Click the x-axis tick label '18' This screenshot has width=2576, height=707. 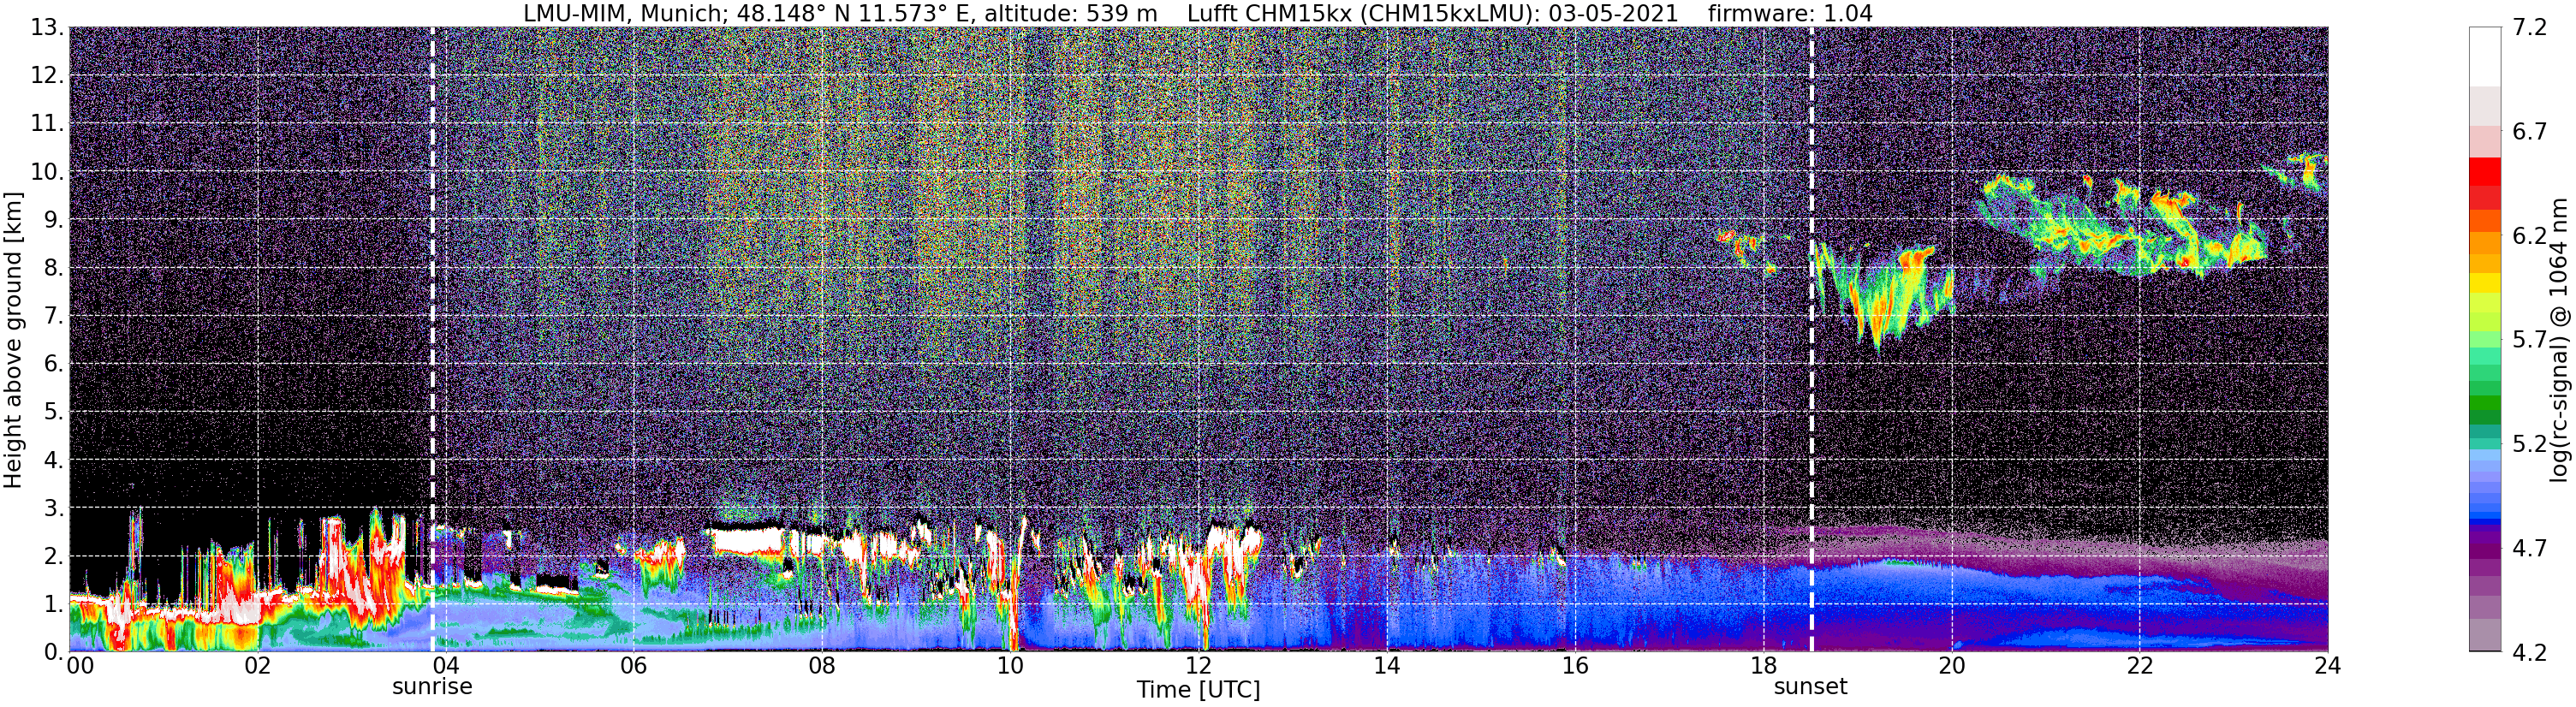click(1763, 666)
